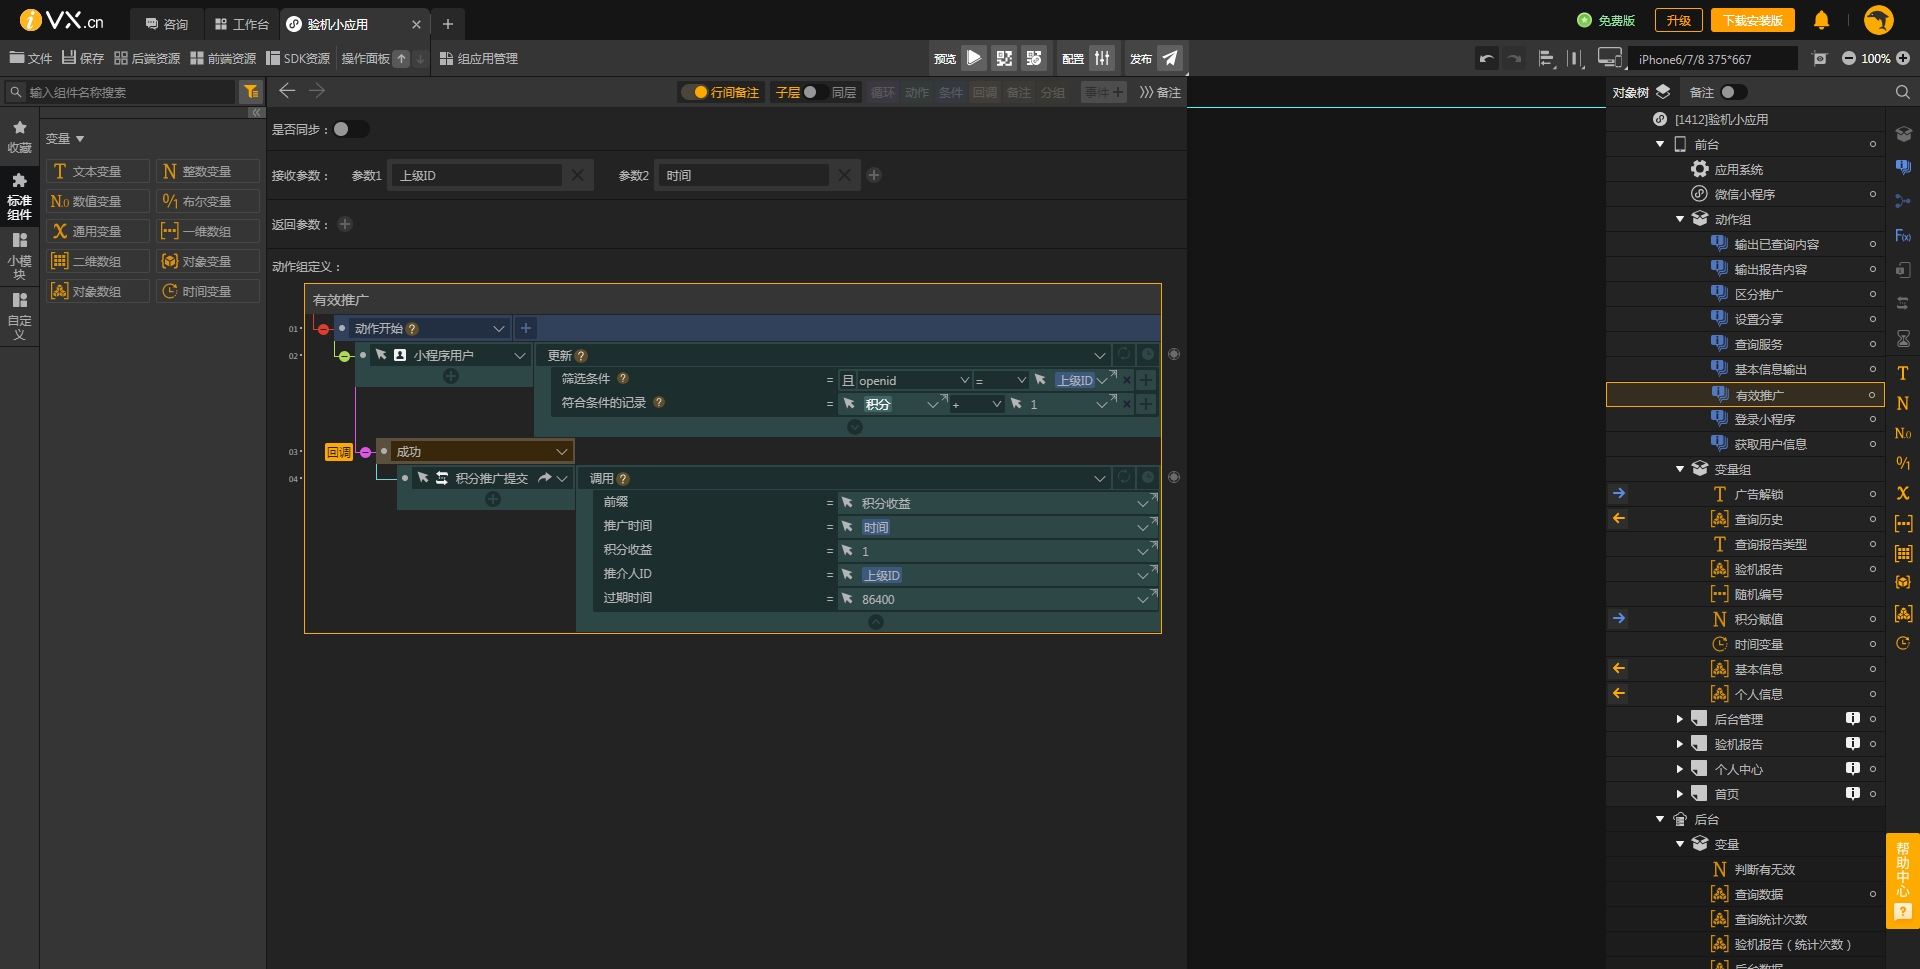Open the 前端资源 menu
Image resolution: width=1920 pixels, height=969 pixels.
(223, 58)
